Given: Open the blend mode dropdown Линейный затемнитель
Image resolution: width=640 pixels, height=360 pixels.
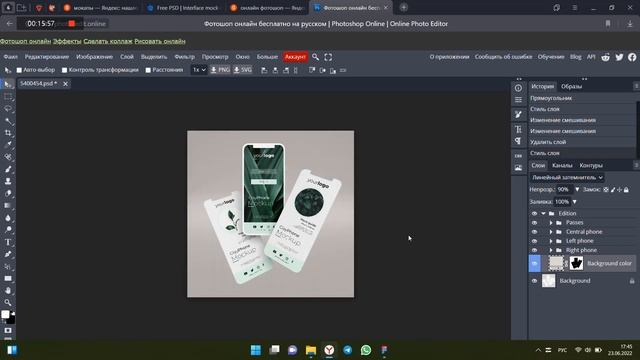Looking at the screenshot, I should (567, 178).
